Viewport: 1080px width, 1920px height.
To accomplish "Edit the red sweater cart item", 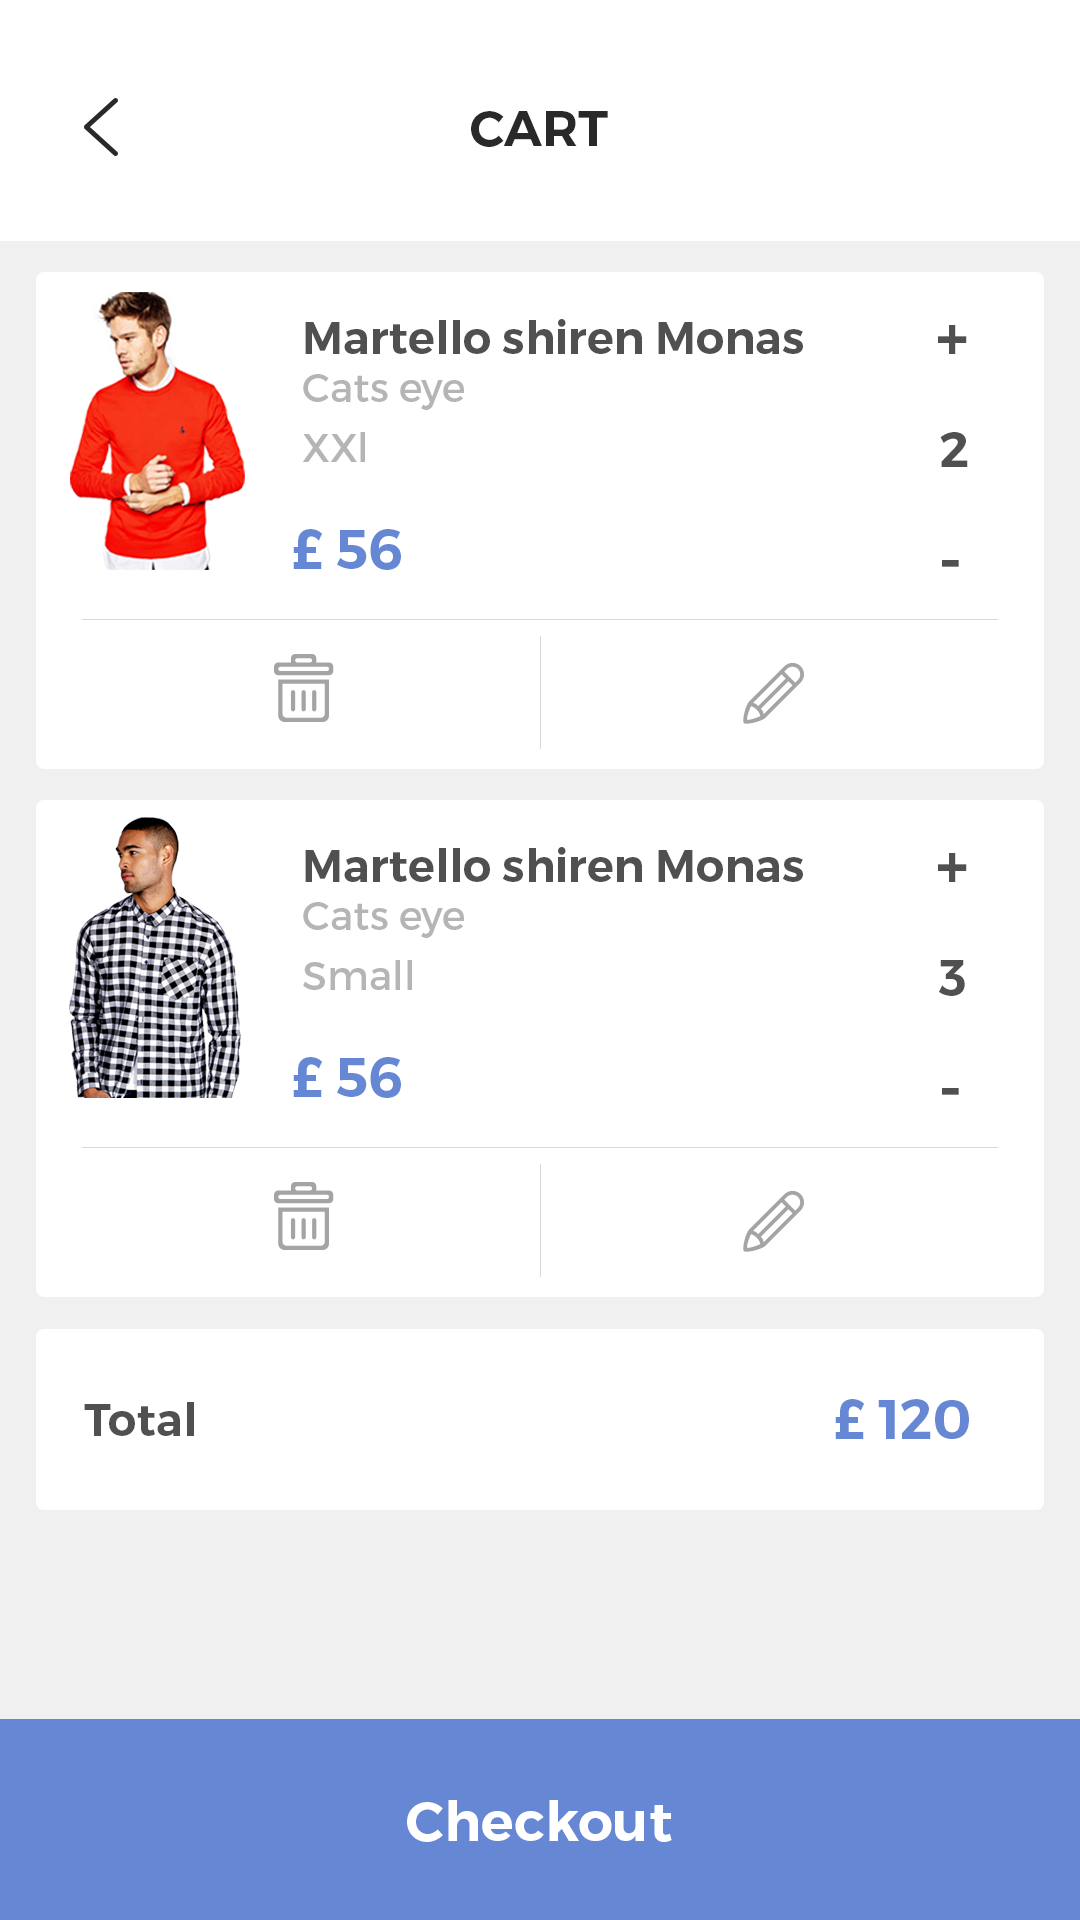I will [x=773, y=692].
